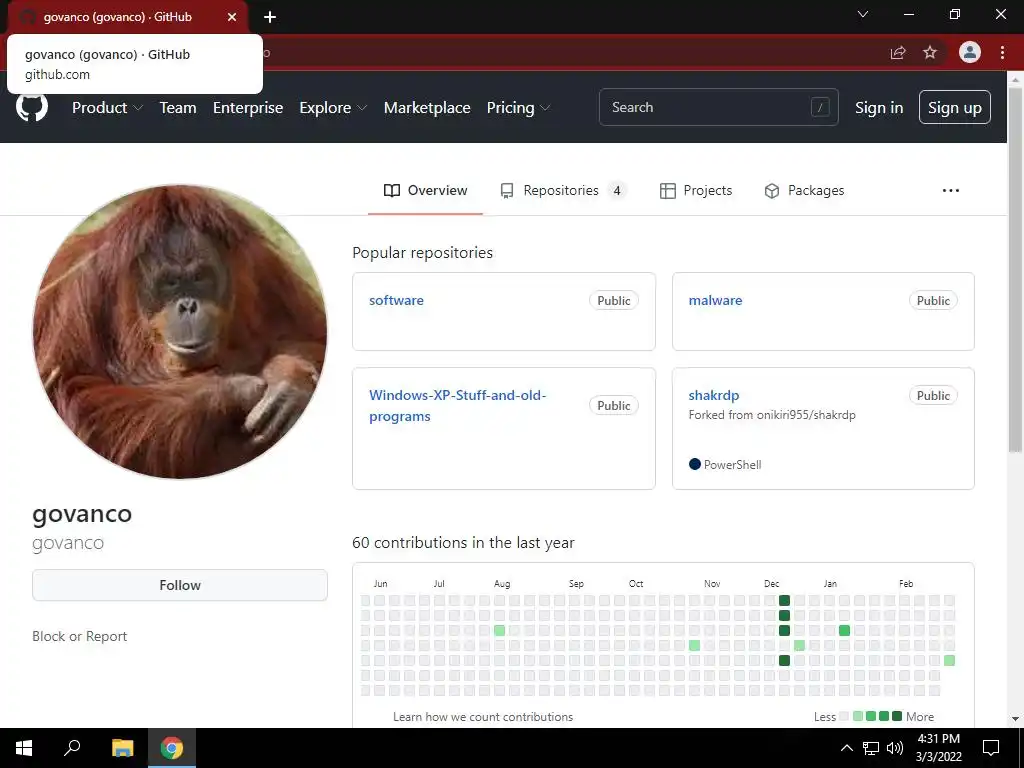Viewport: 1024px width, 768px height.
Task: Open File Explorer from taskbar
Action: [122, 748]
